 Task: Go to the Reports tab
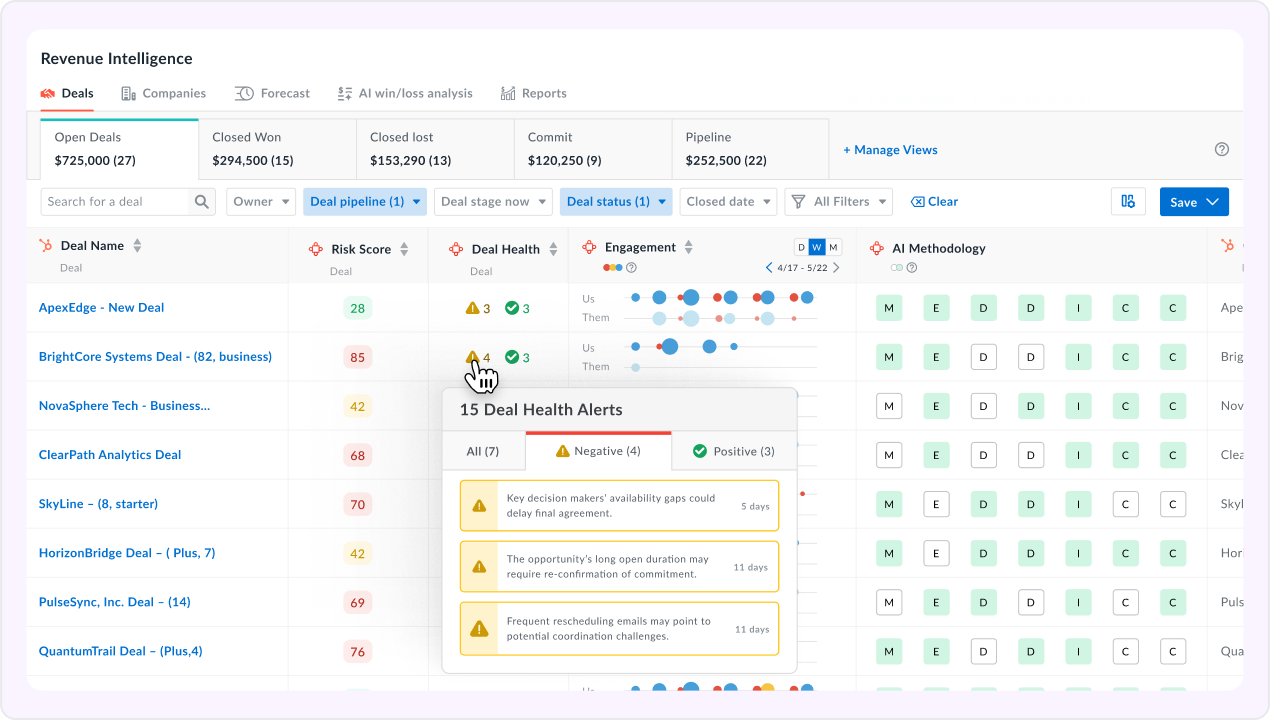(x=533, y=93)
